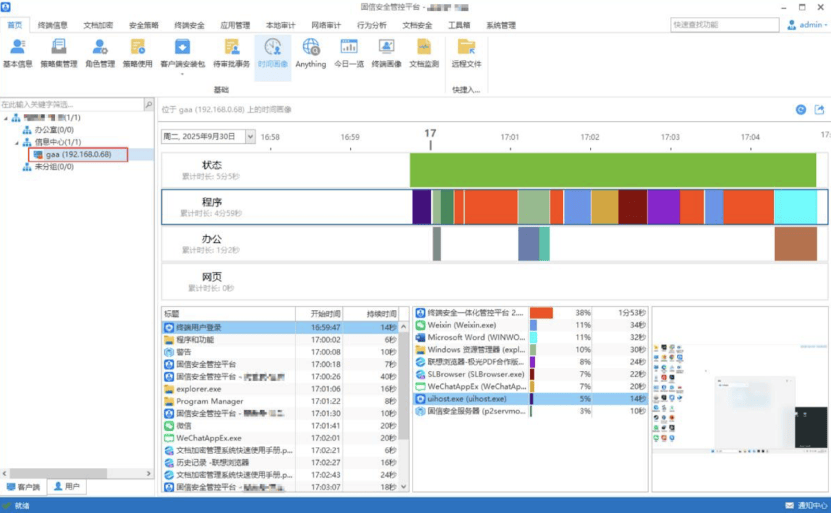Click the green 状态 timeline bar
Screen dimensions: 832x514
(612, 170)
